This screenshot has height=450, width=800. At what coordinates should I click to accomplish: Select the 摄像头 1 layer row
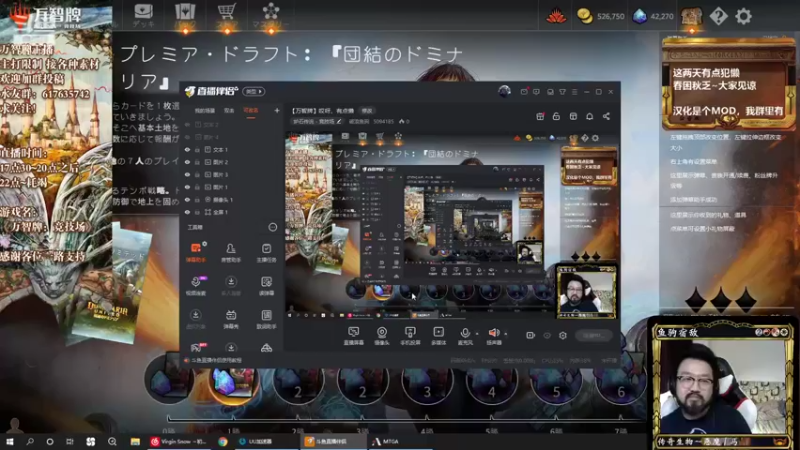[230, 199]
